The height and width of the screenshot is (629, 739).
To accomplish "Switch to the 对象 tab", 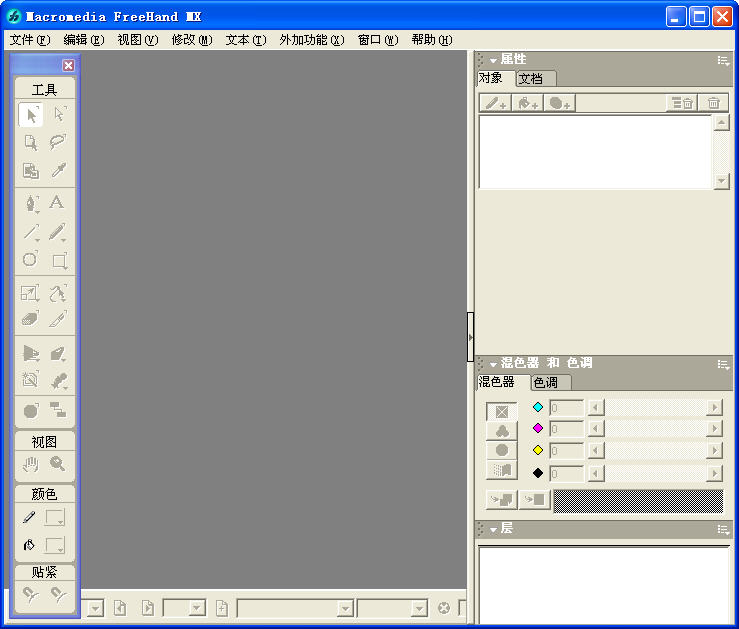I will [496, 78].
